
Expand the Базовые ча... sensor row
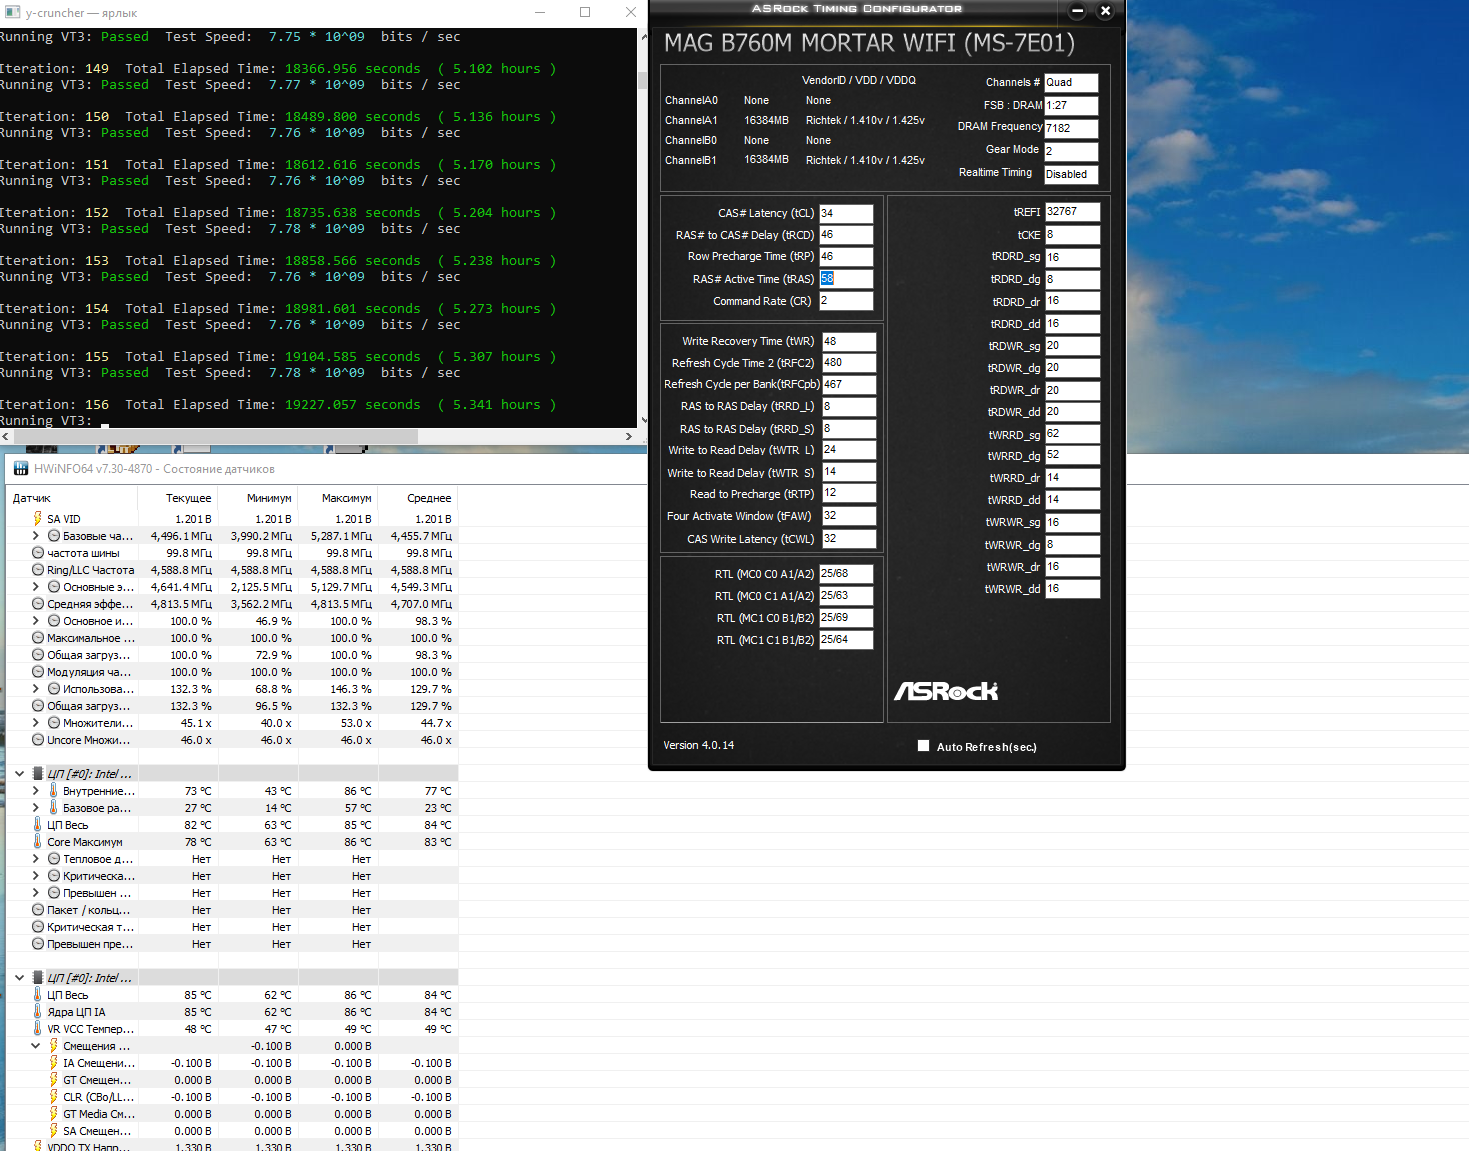tap(36, 536)
